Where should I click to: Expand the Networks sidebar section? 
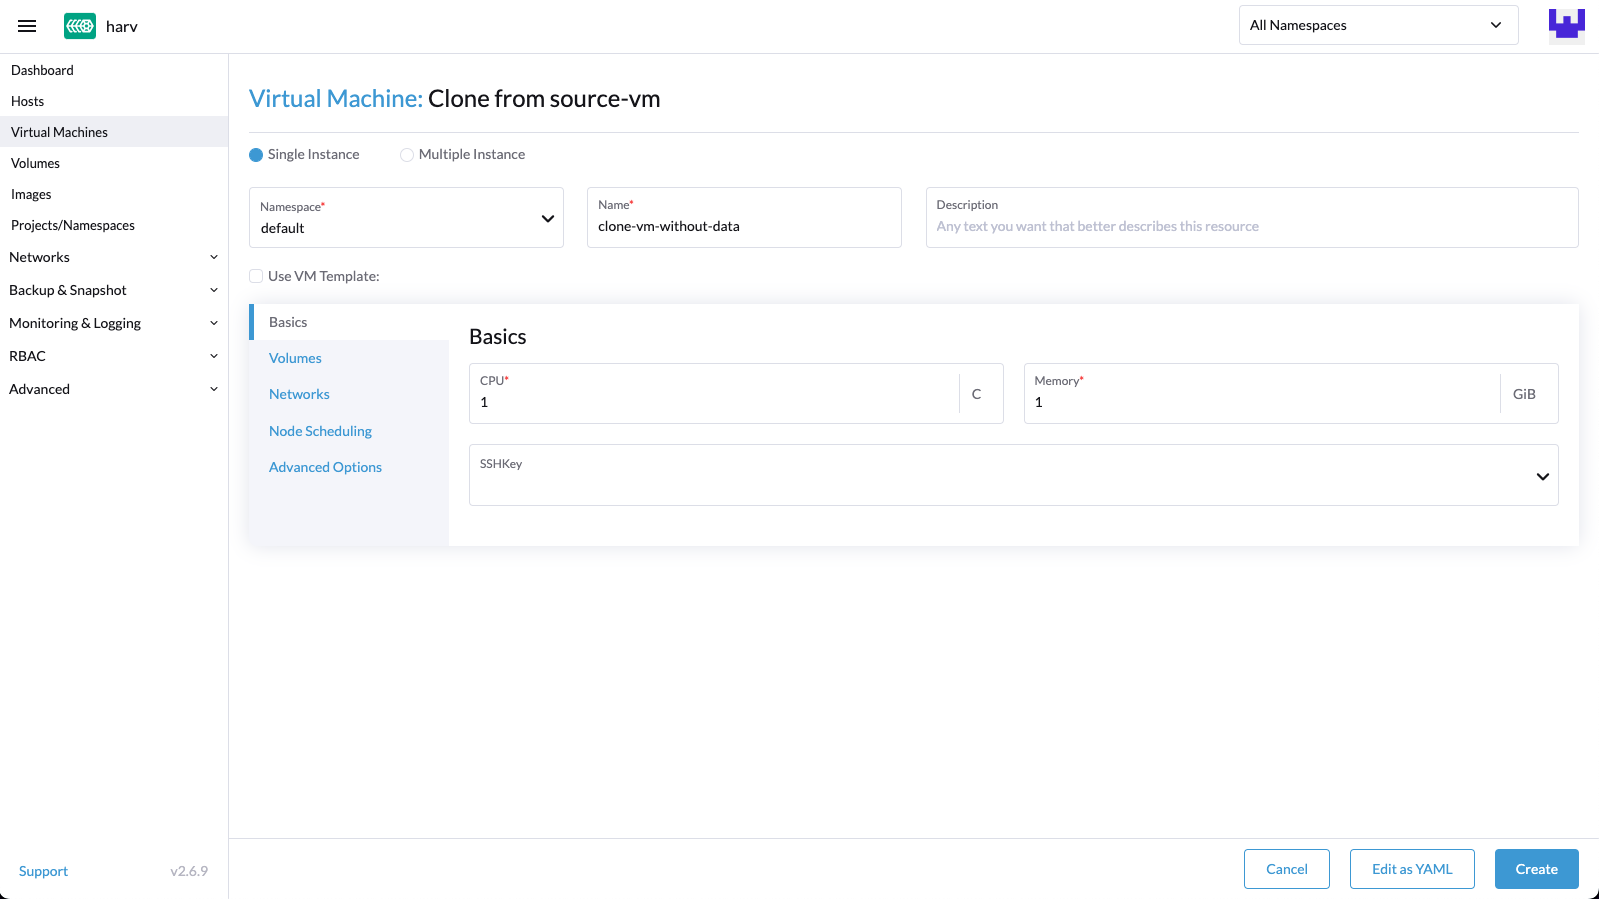113,257
